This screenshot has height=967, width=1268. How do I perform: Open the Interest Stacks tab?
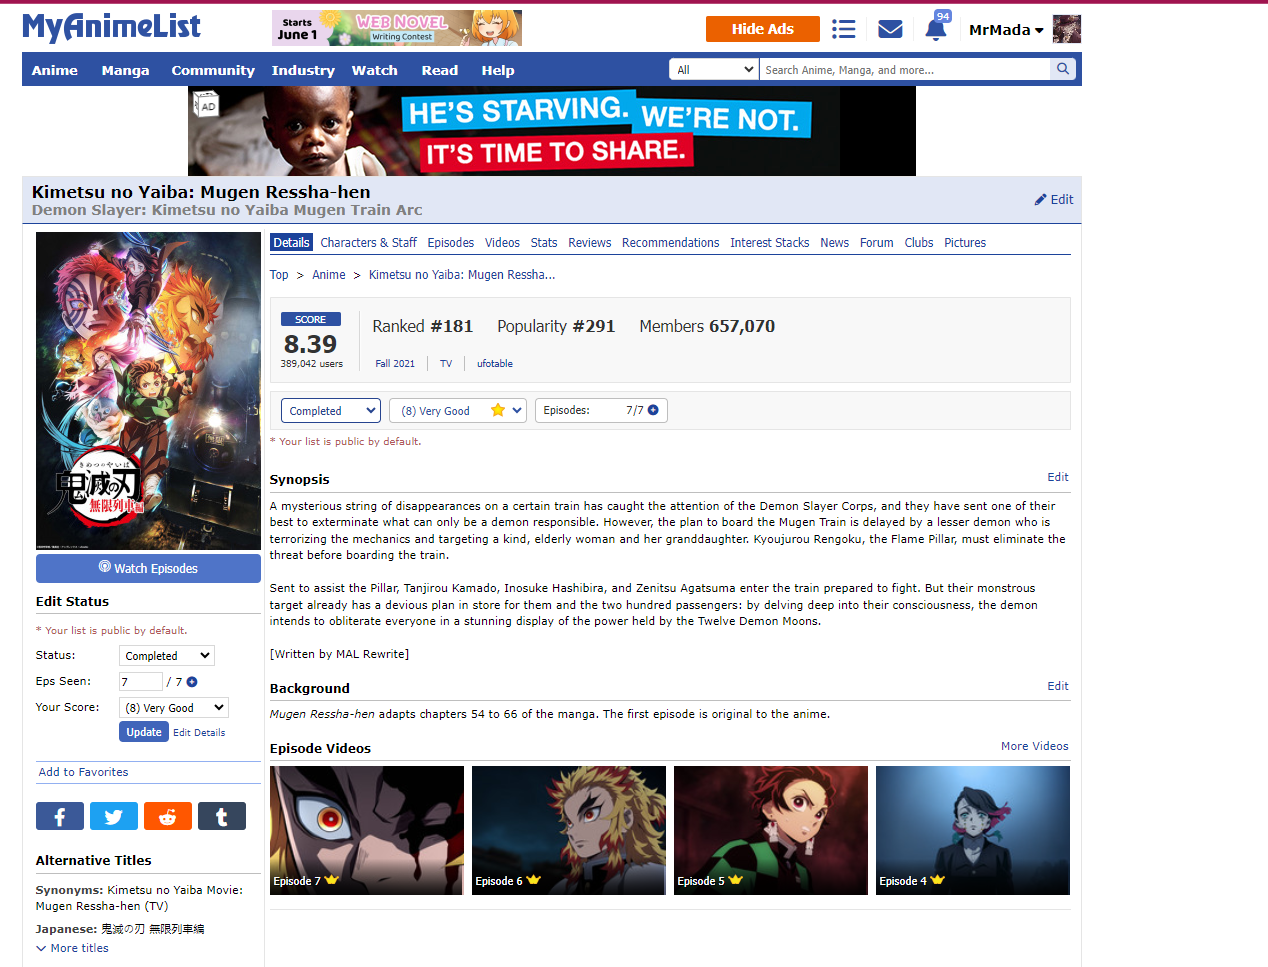click(770, 243)
